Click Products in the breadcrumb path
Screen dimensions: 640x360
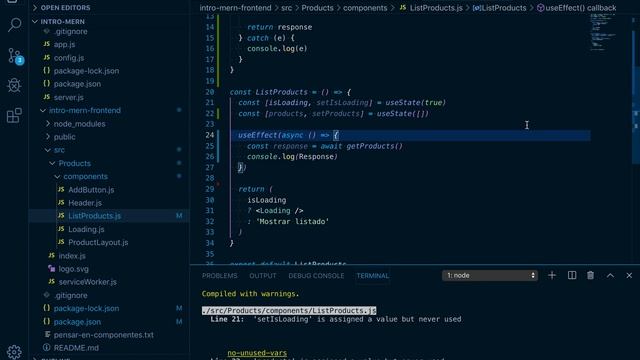click(x=317, y=8)
